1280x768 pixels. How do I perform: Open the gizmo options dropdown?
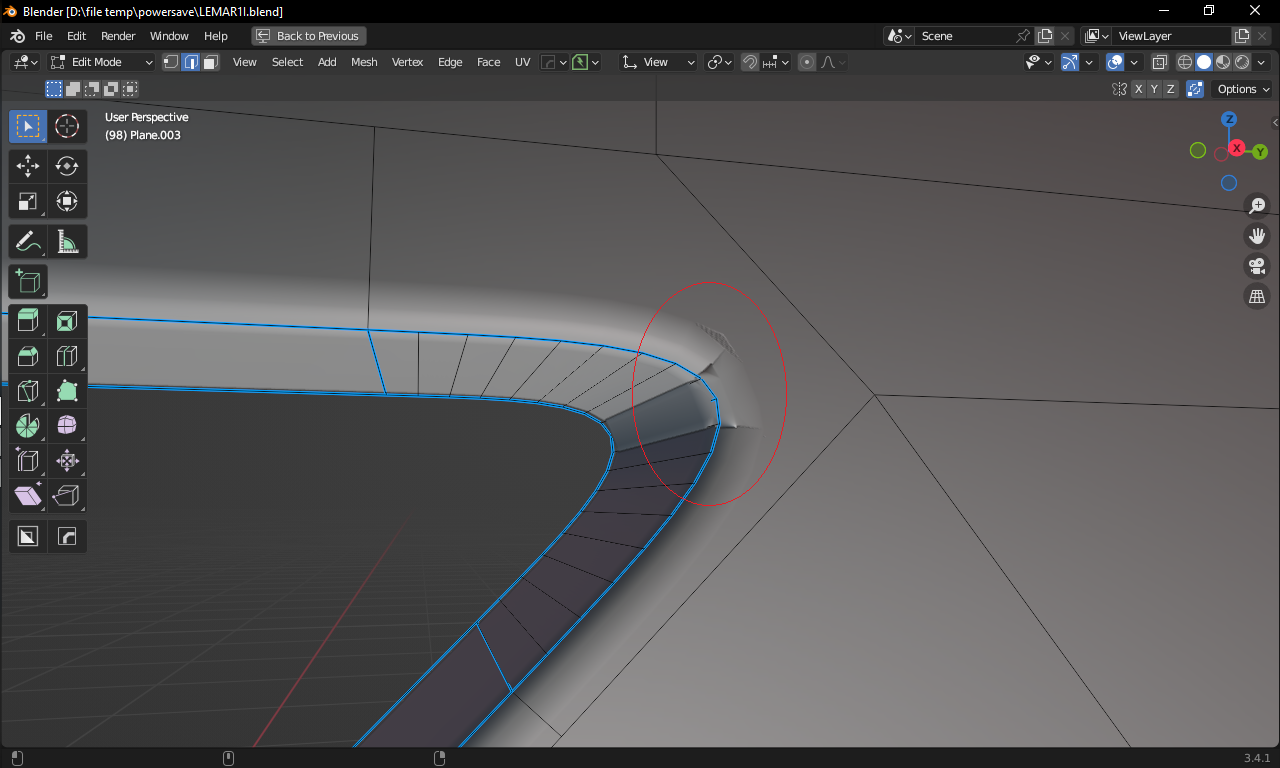coord(1088,62)
